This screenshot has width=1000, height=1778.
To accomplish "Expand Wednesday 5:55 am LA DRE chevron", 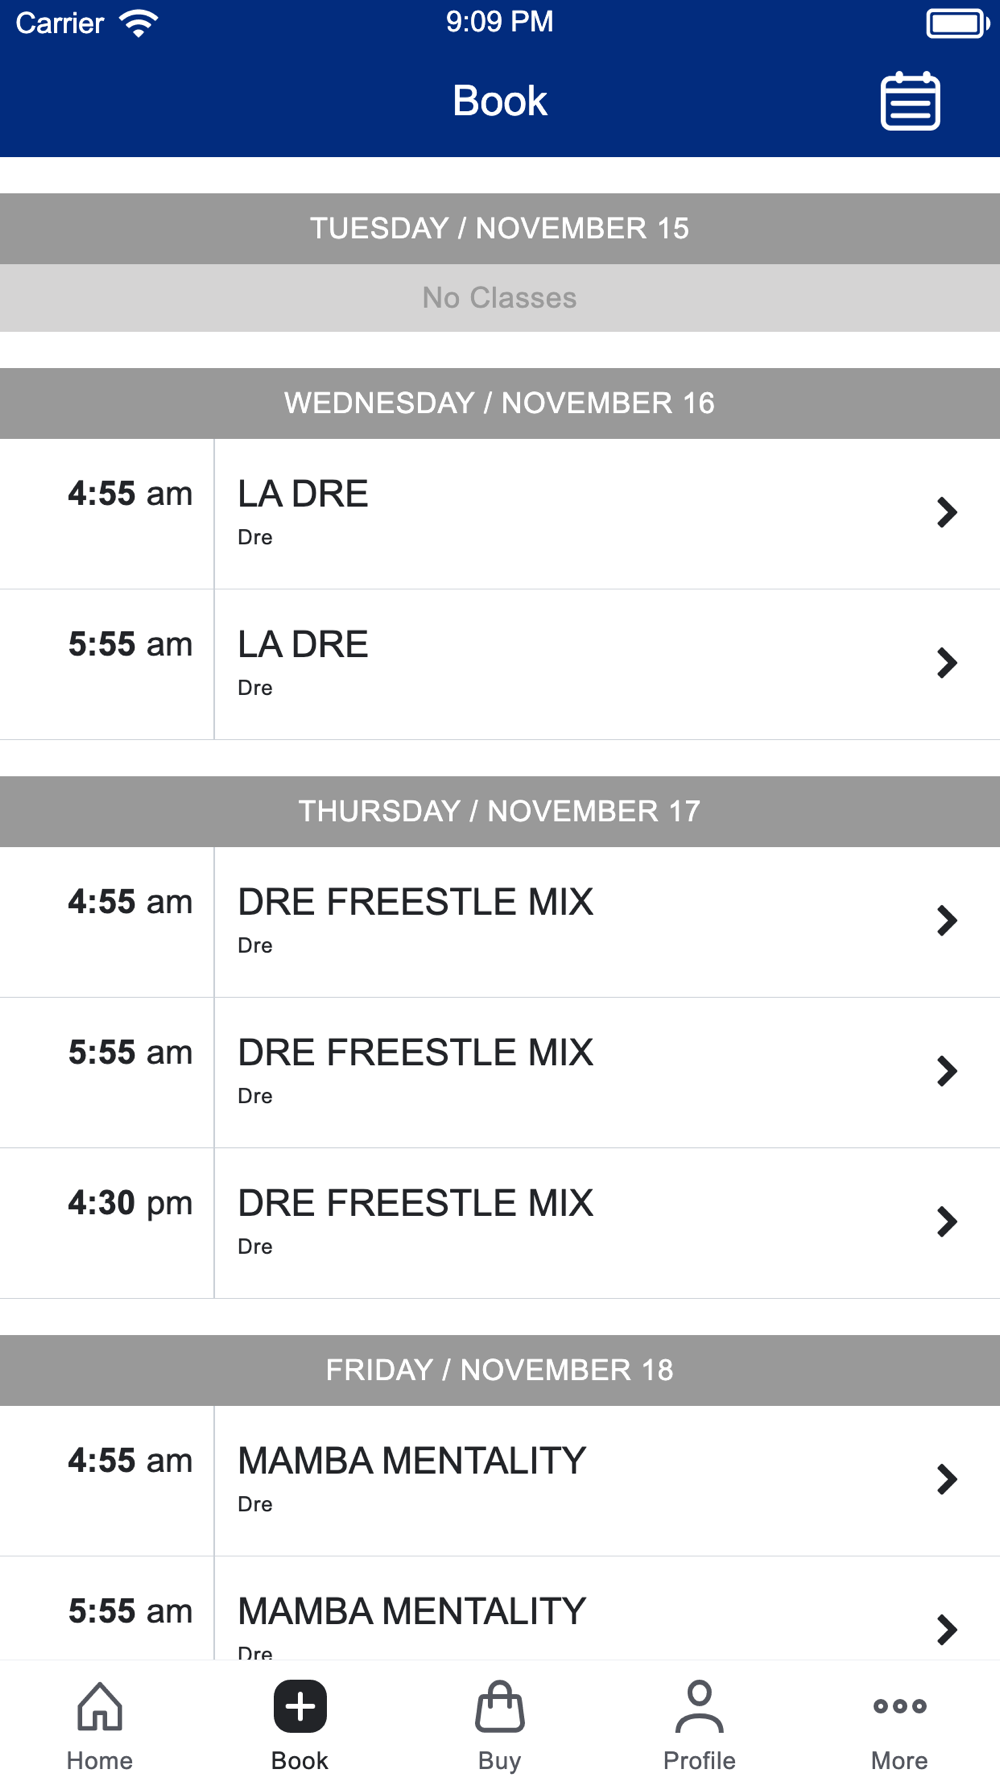I will [946, 663].
